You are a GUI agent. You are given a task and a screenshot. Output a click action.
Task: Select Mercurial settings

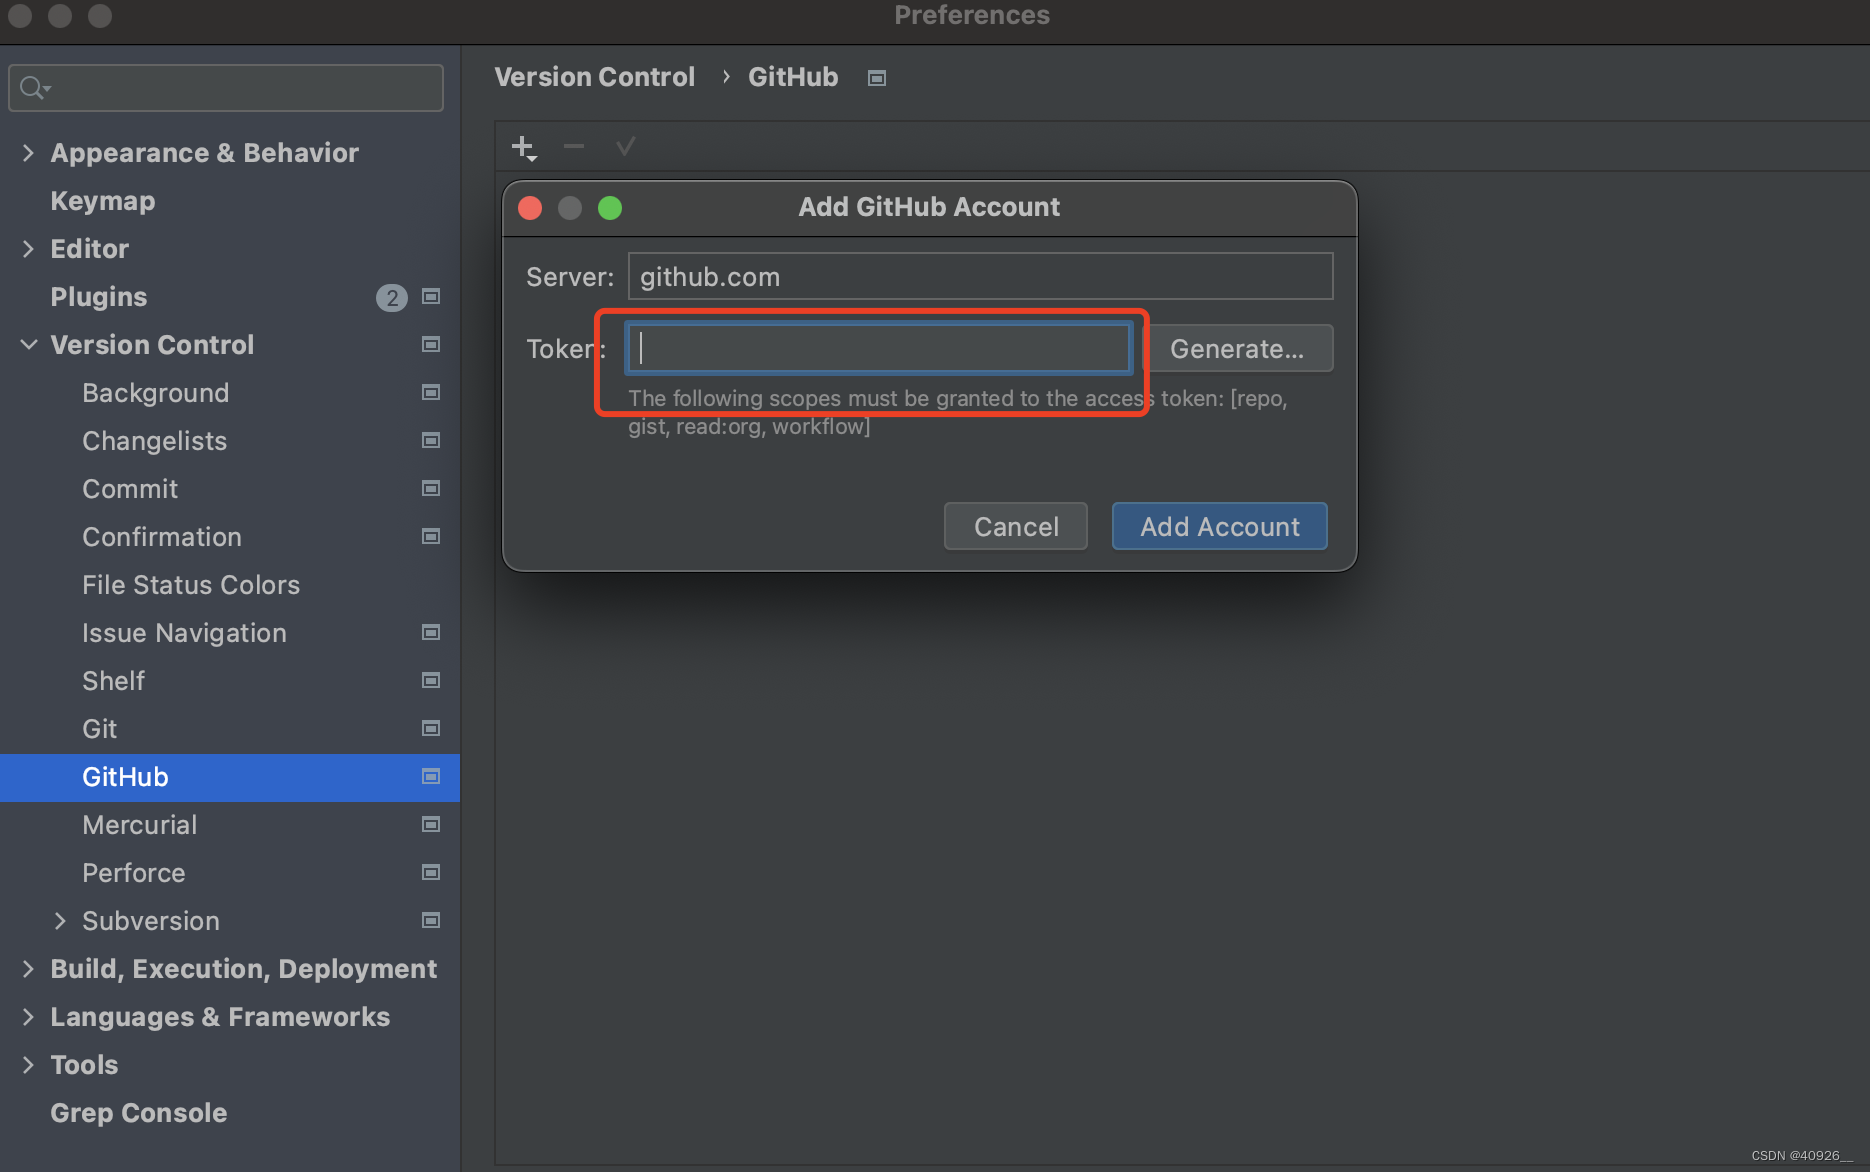[140, 825]
